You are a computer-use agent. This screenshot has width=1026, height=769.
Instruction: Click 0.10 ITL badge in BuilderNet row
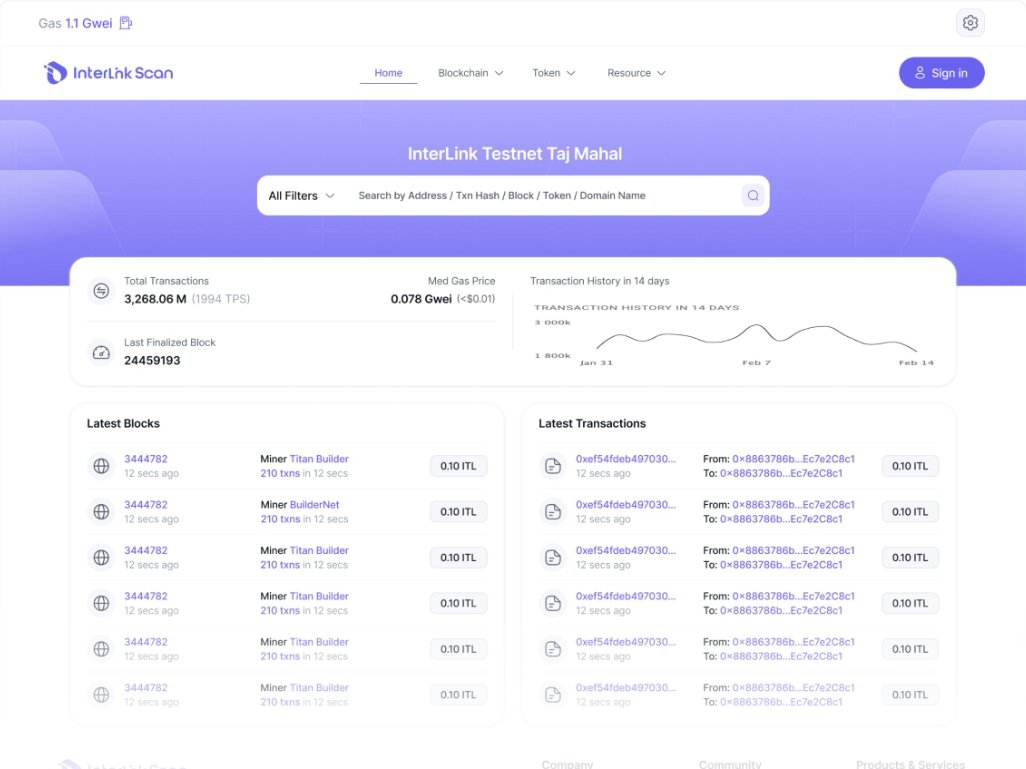pos(458,512)
